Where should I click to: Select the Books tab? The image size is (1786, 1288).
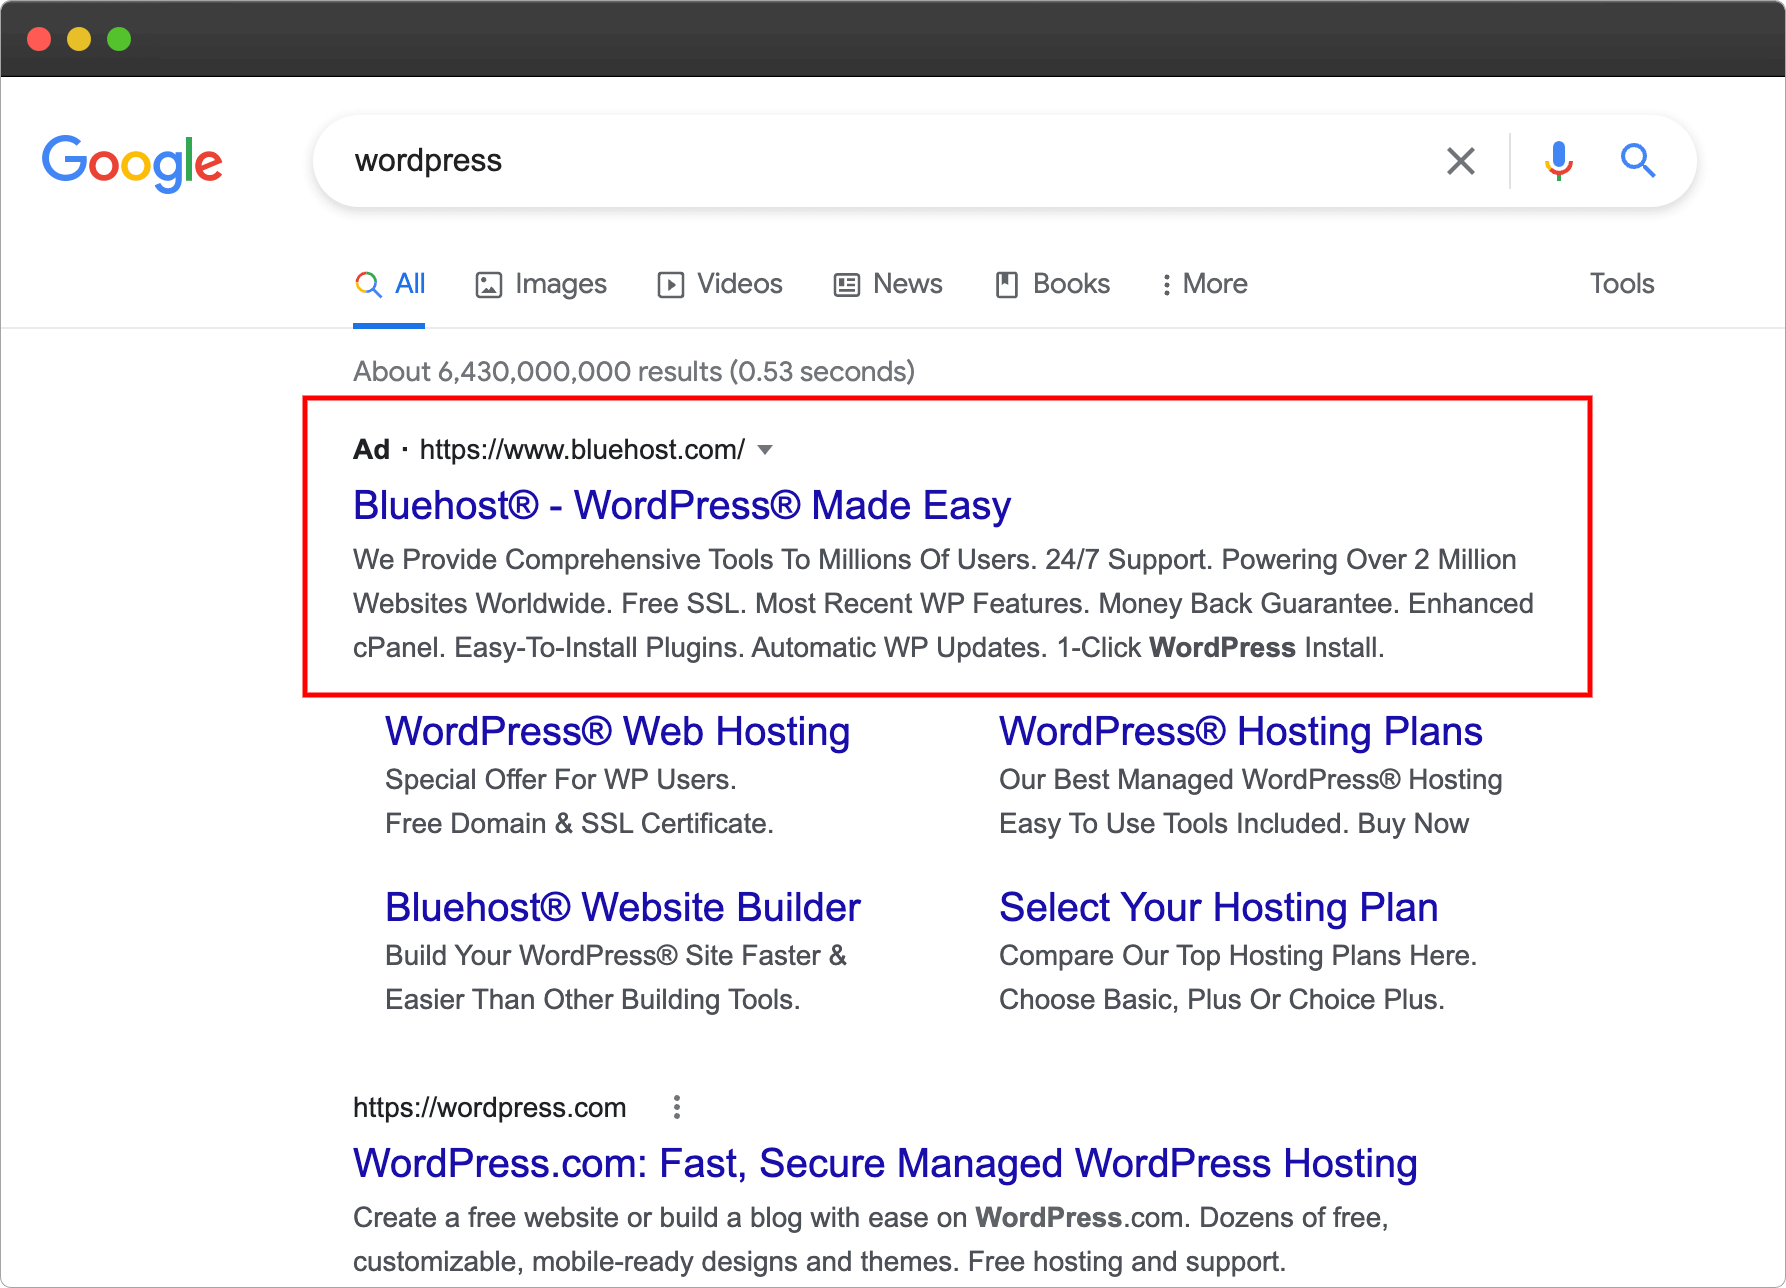1053,284
